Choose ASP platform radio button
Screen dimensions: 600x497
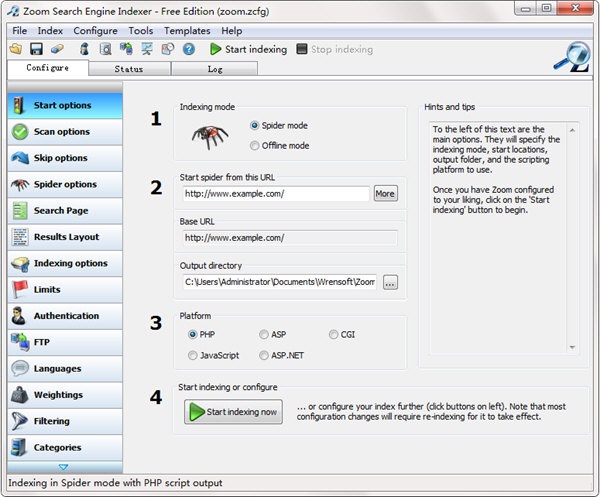tap(264, 335)
